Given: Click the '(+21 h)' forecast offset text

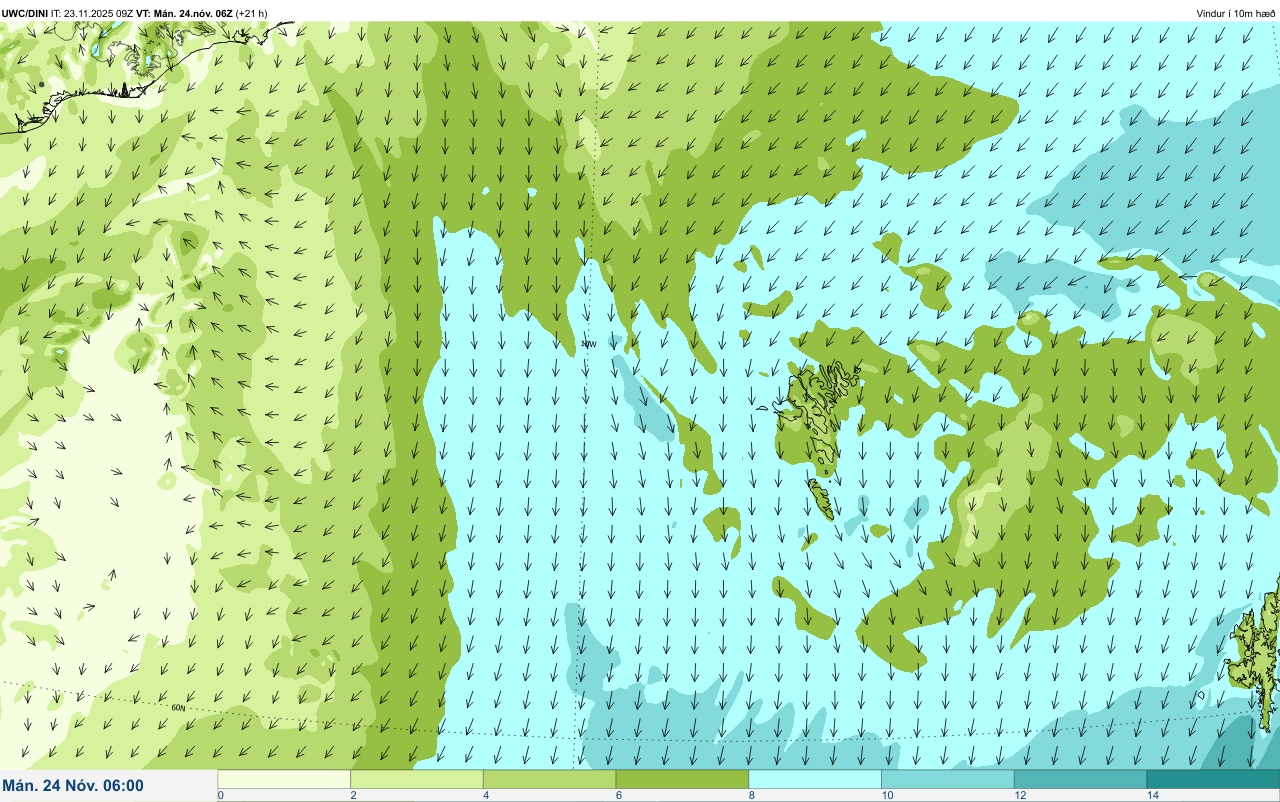Looking at the screenshot, I should point(251,13).
